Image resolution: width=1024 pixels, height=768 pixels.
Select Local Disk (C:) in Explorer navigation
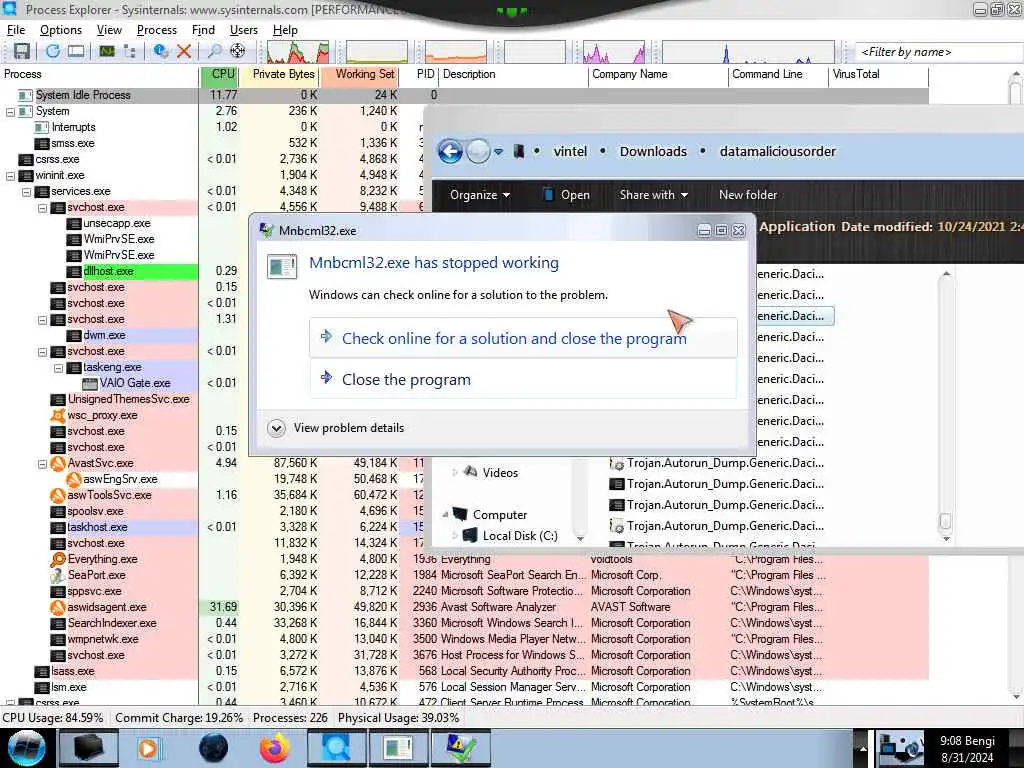coord(520,536)
